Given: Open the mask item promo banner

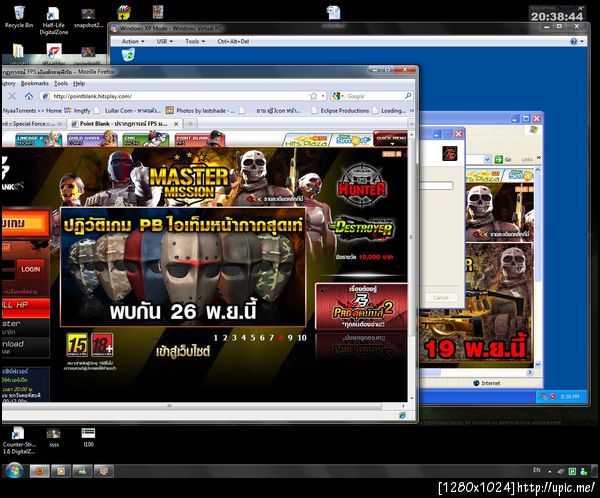Looking at the screenshot, I should tap(183, 267).
